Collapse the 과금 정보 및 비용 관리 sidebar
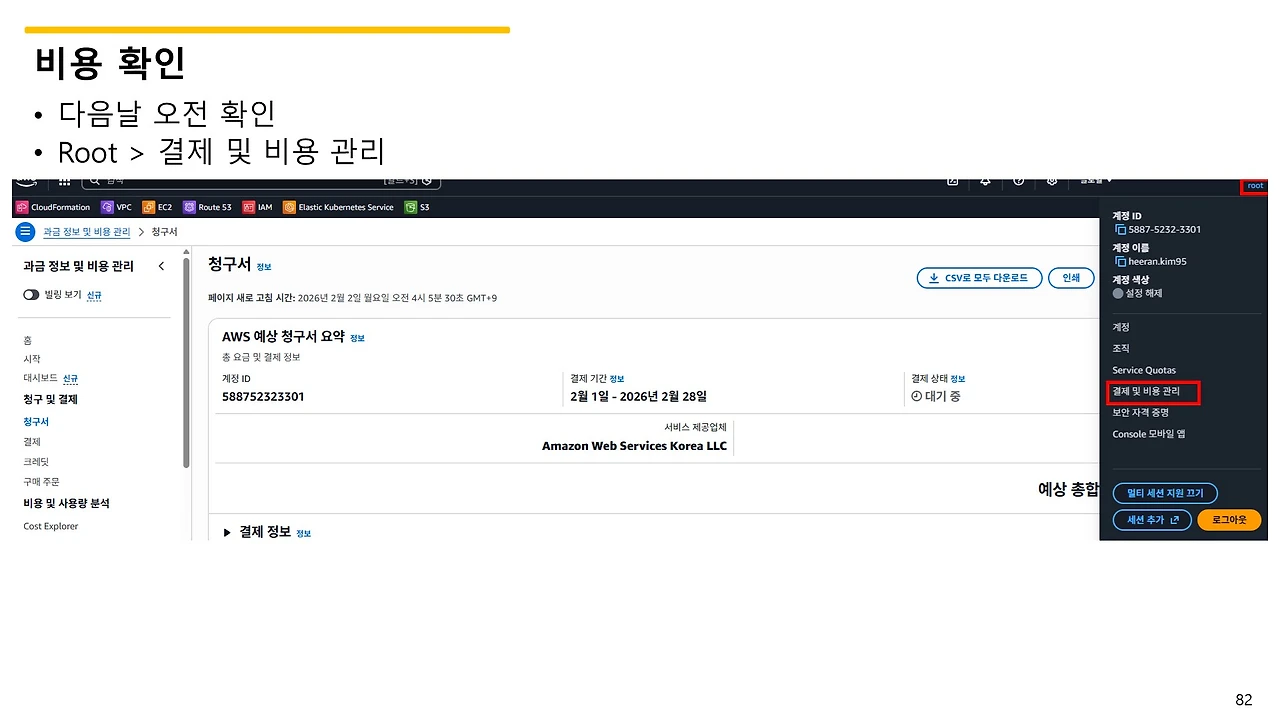 click(x=162, y=266)
